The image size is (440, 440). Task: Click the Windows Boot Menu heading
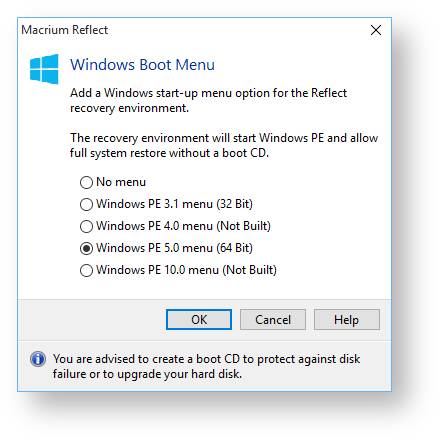[x=142, y=65]
